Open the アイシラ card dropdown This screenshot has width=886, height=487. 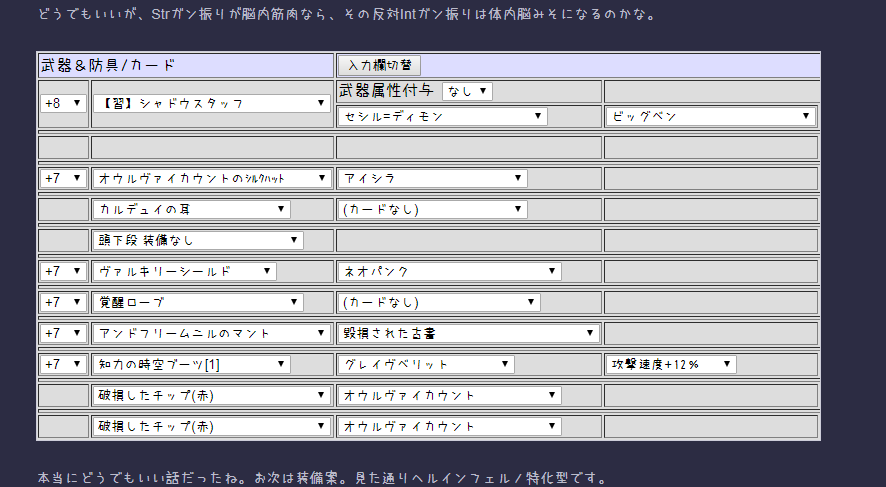[x=433, y=179]
